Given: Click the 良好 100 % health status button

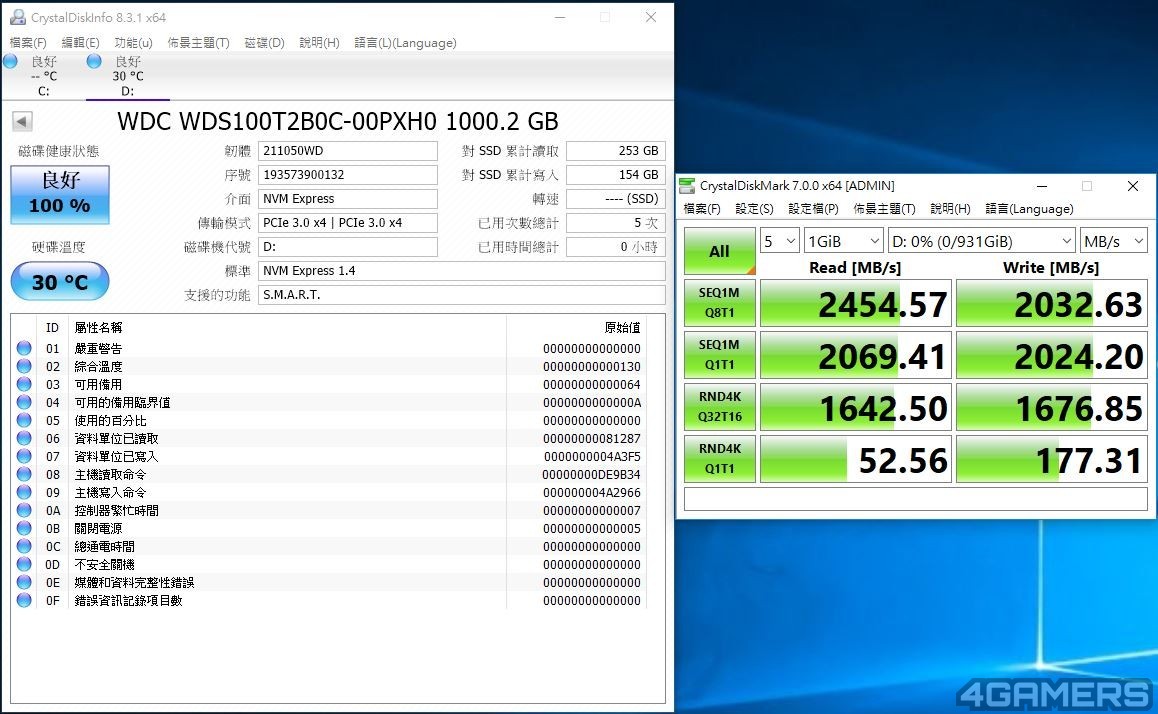Looking at the screenshot, I should pyautogui.click(x=60, y=194).
